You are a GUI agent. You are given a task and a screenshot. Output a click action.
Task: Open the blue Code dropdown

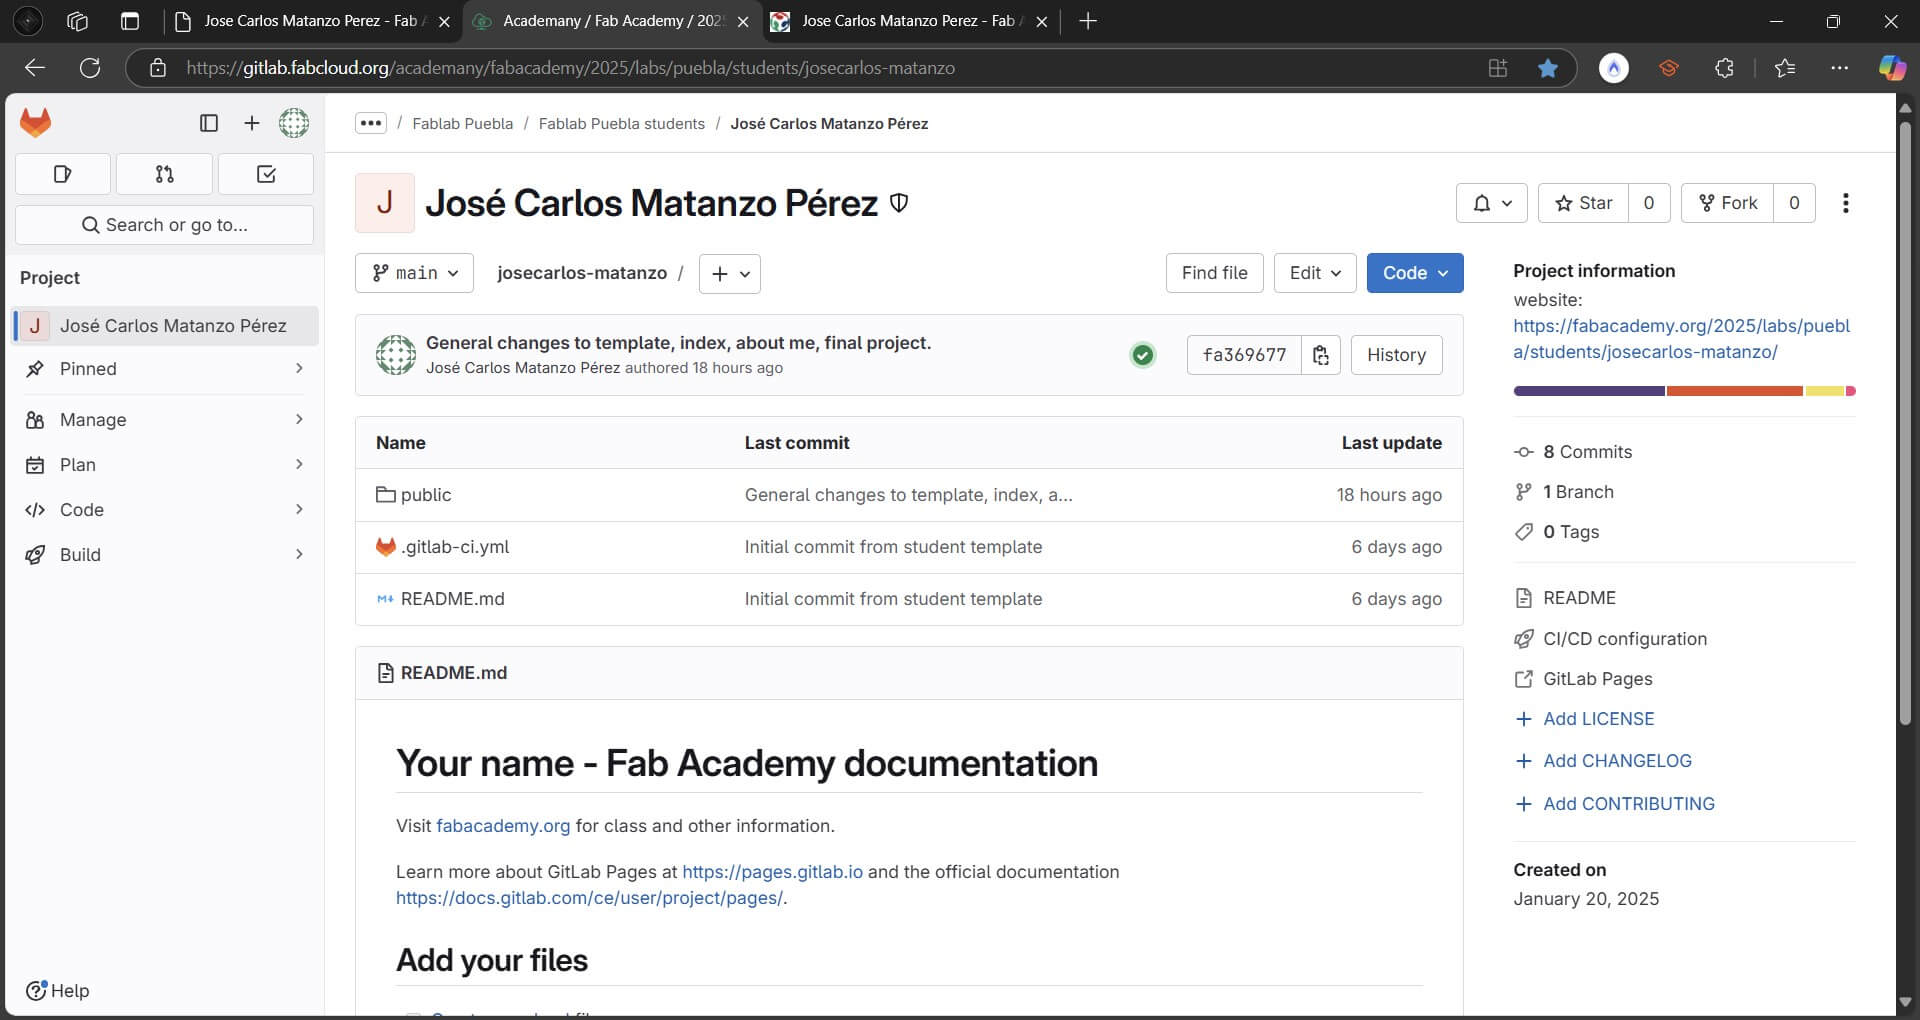(x=1415, y=273)
